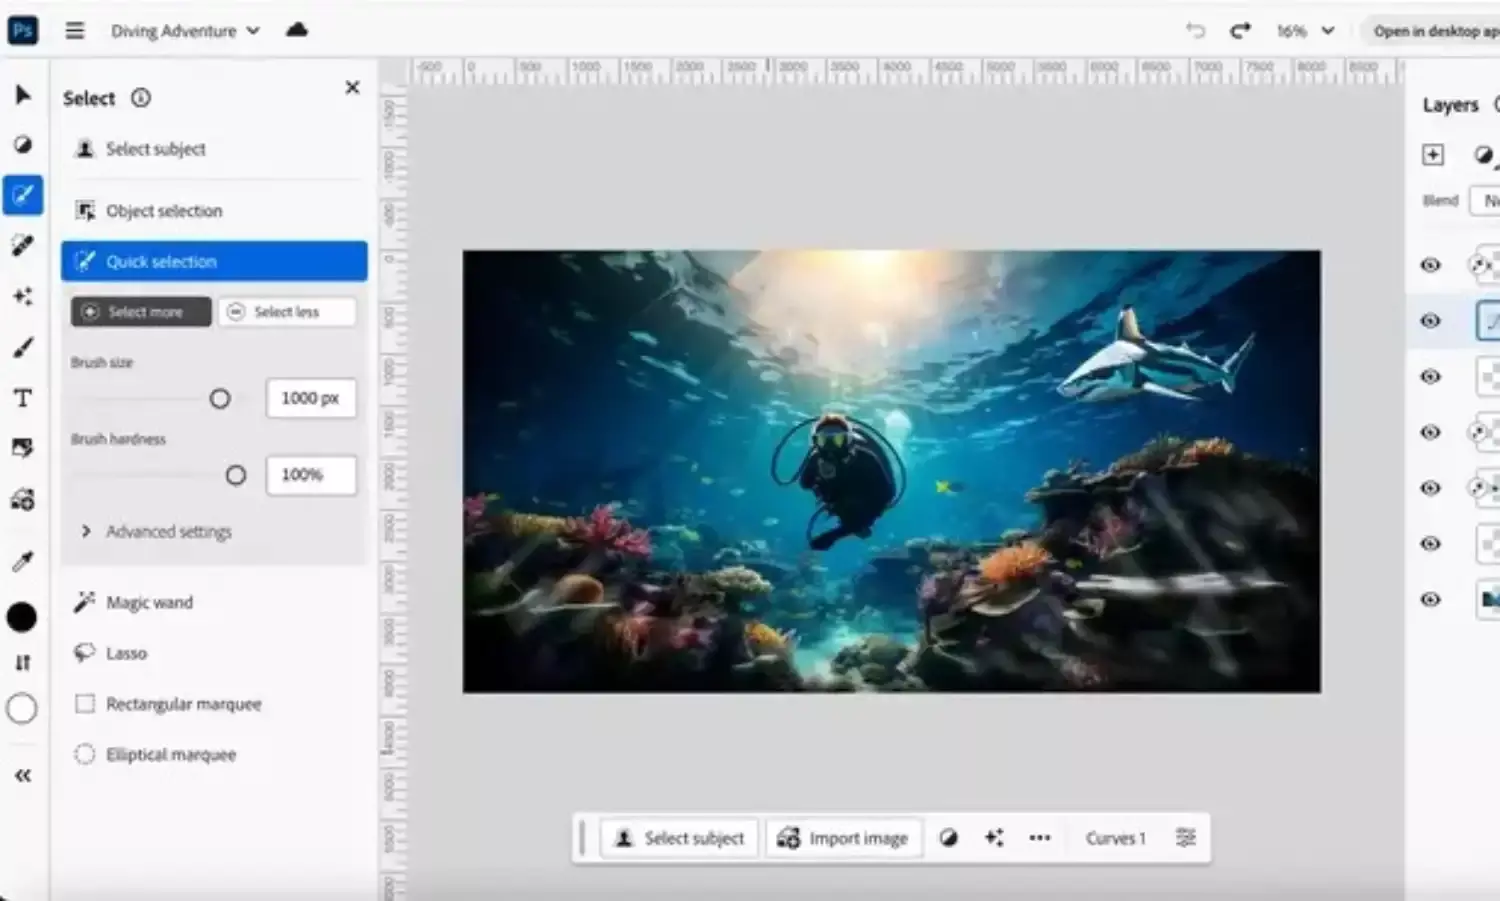Collapse the left toolbar with double chevron
1500x901 pixels.
(22, 775)
